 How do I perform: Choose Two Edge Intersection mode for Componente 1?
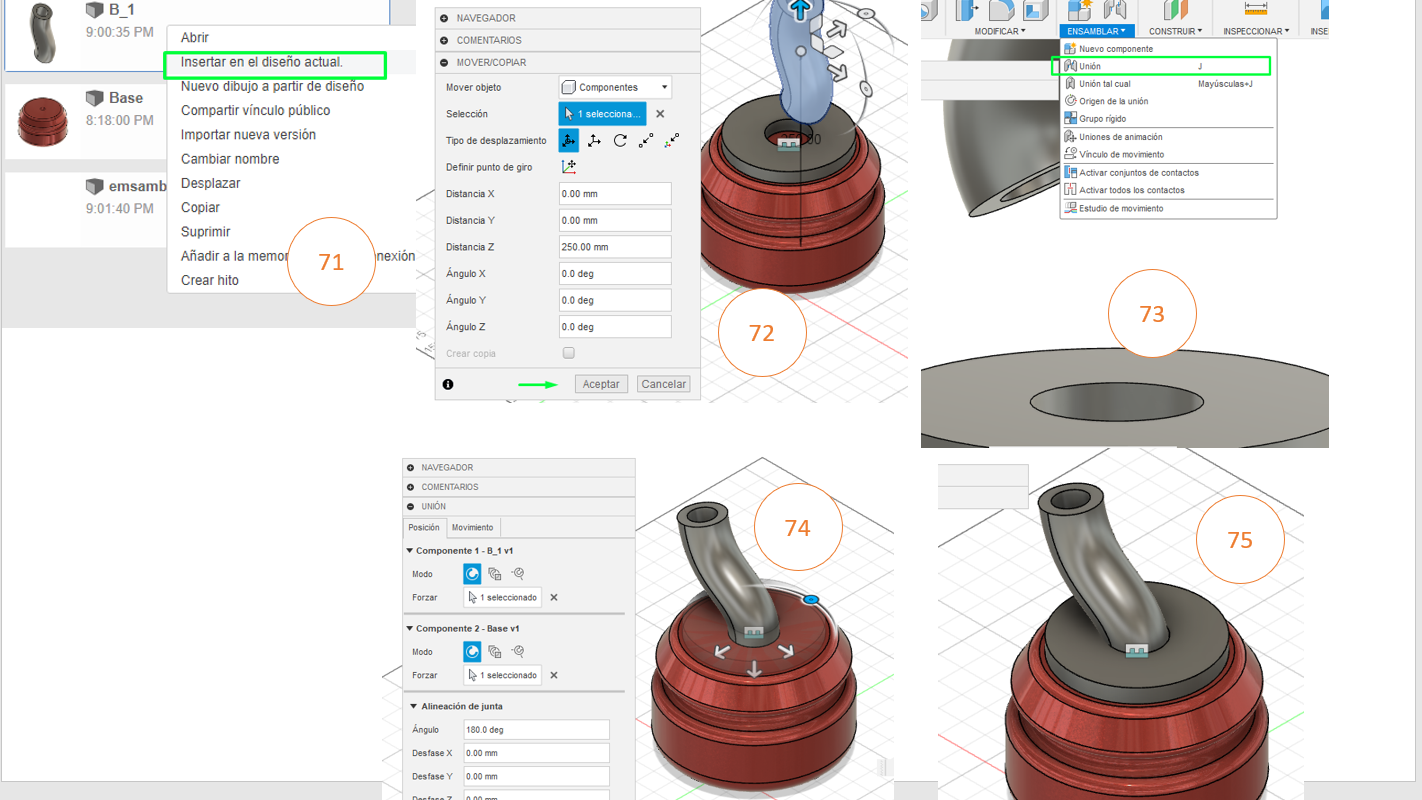point(517,574)
